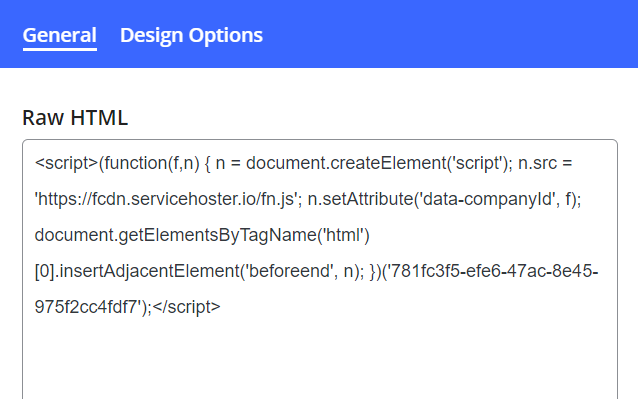Viewport: 638px width, 399px height.
Task: Click the underline beneath the General tab
Action: click(60, 50)
